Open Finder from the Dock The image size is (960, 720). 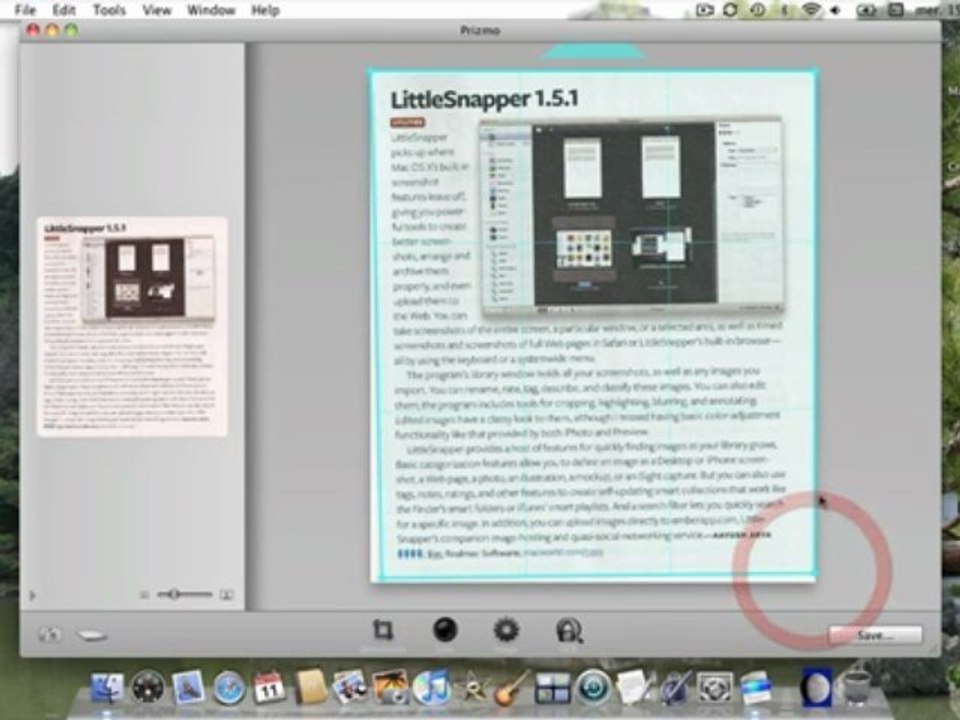(107, 688)
